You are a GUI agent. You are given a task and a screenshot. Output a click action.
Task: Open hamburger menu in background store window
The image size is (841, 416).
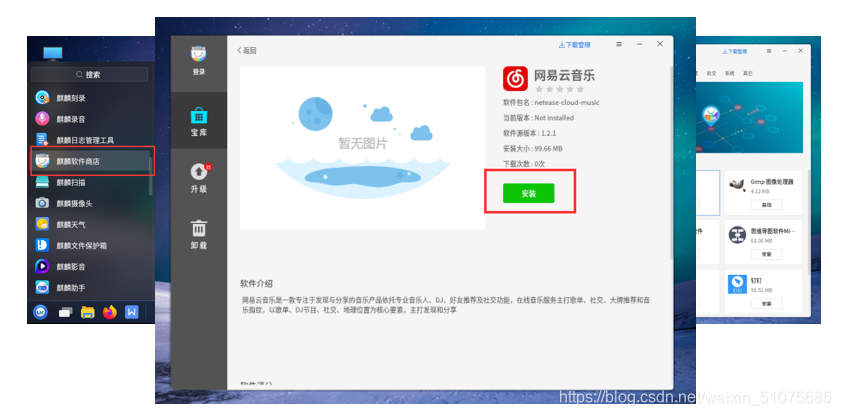(769, 51)
